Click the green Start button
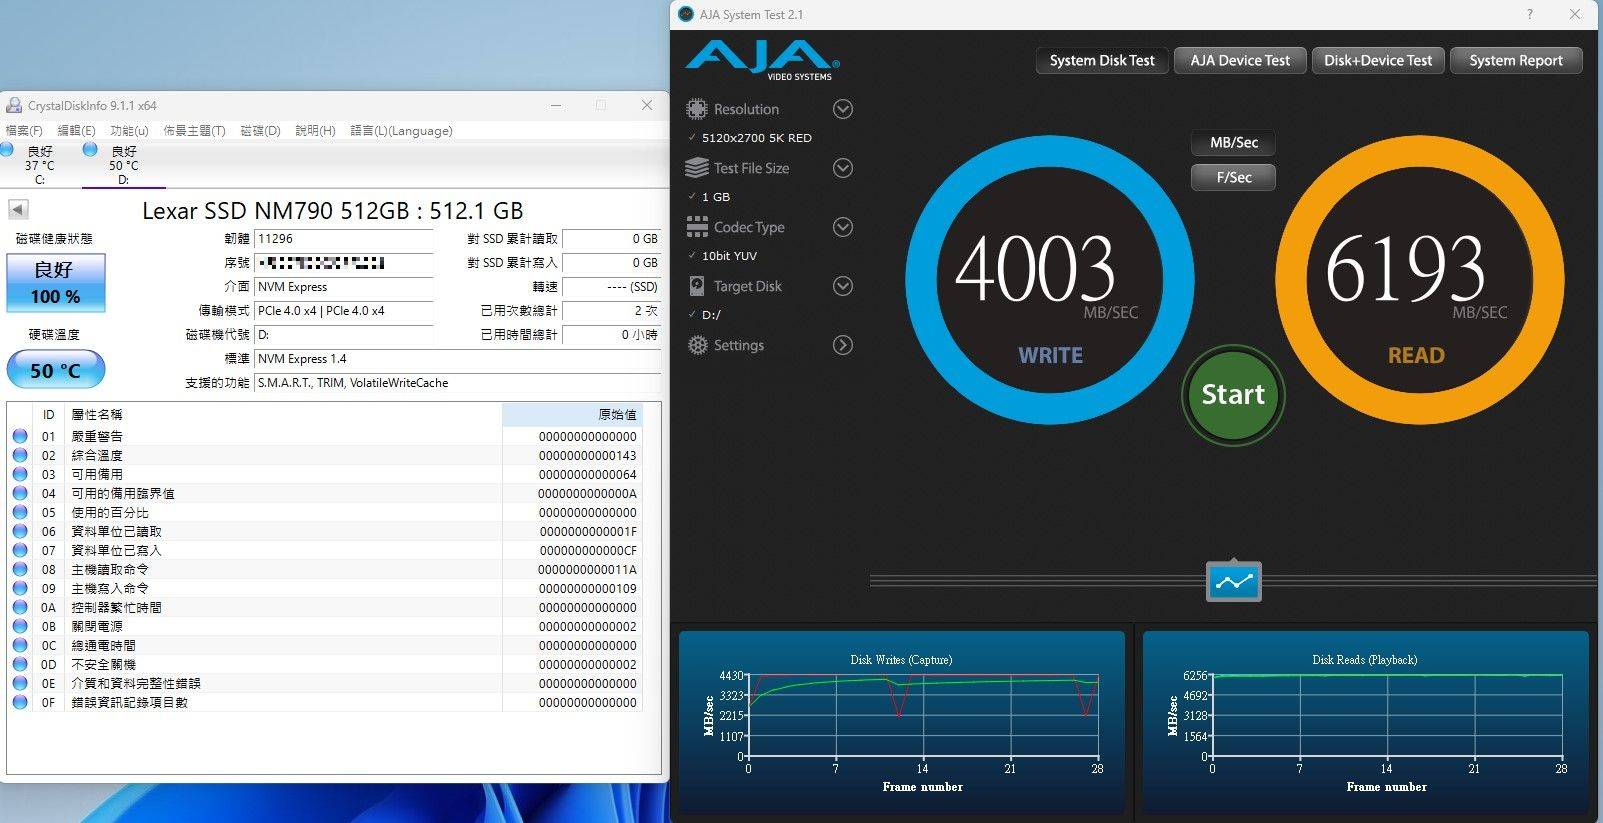 click(1233, 395)
